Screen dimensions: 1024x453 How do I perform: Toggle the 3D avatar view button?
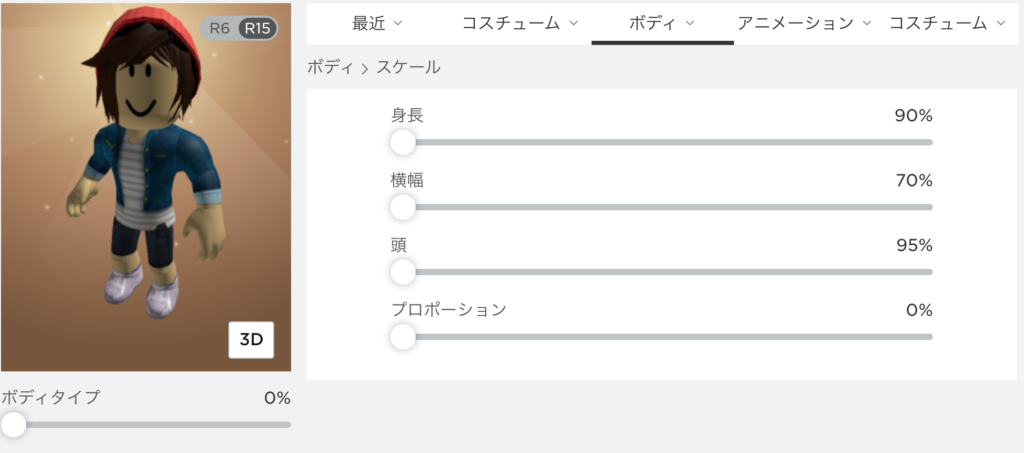[x=251, y=340]
